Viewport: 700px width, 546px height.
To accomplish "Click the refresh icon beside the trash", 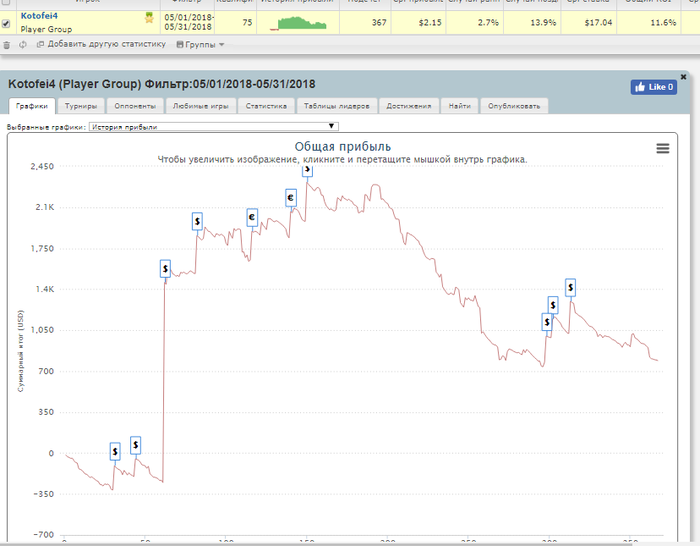I will (x=23, y=45).
